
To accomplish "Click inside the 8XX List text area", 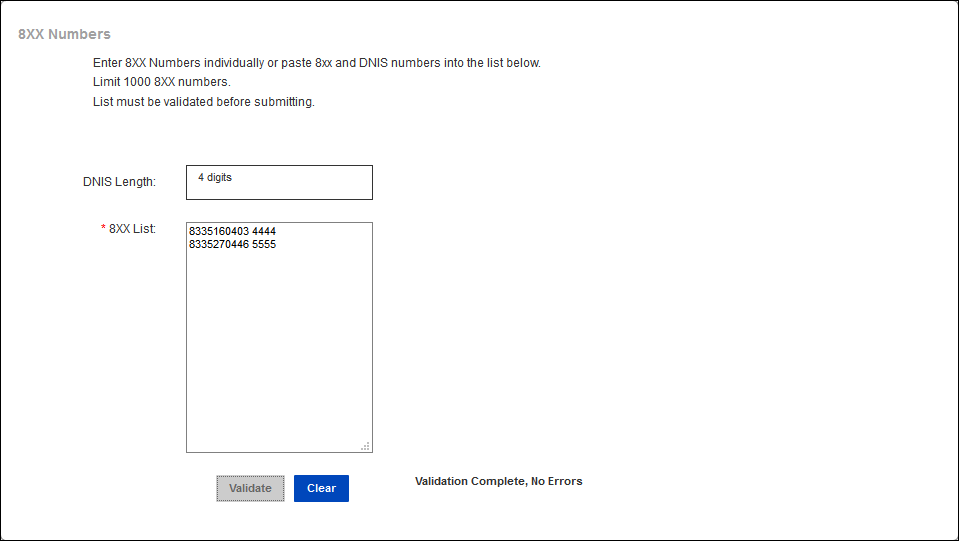I will click(280, 337).
